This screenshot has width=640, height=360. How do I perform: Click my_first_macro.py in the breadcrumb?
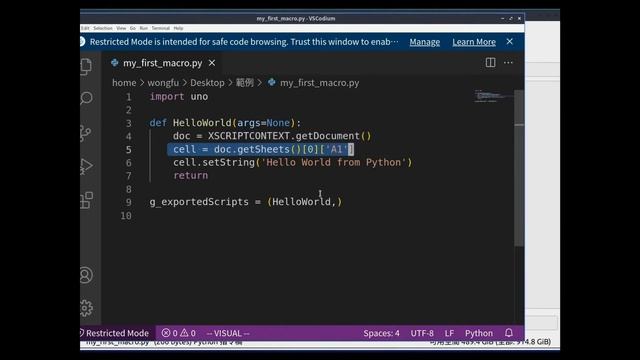pyautogui.click(x=319, y=83)
